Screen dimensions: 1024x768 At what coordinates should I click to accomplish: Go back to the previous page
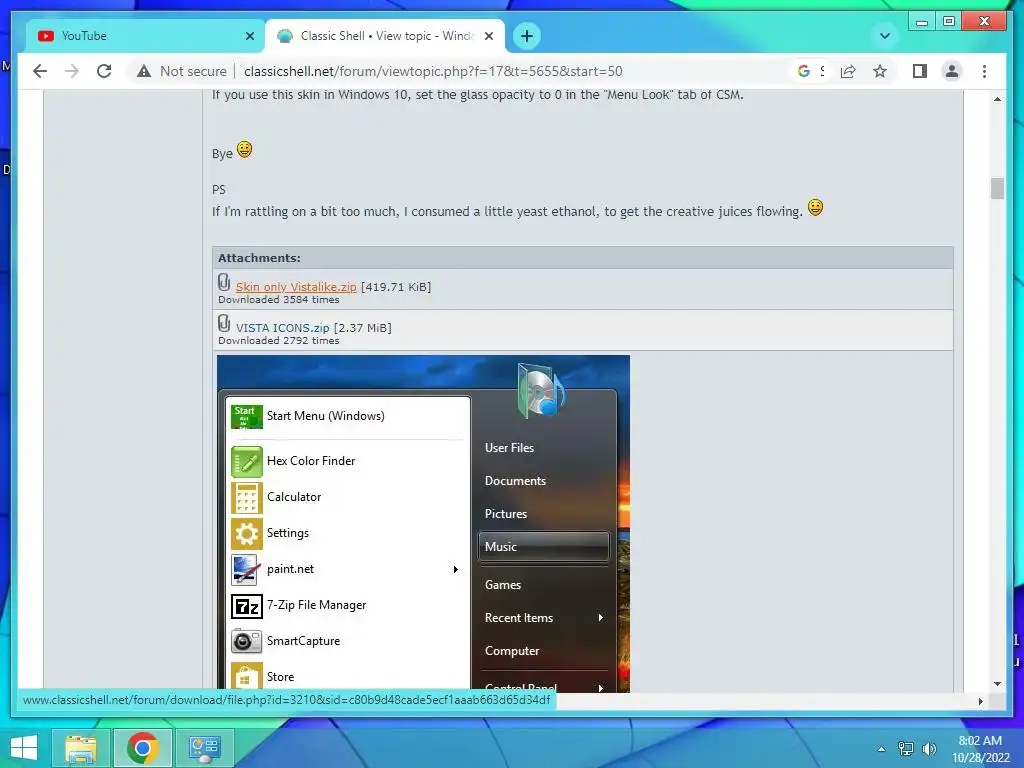pyautogui.click(x=40, y=71)
